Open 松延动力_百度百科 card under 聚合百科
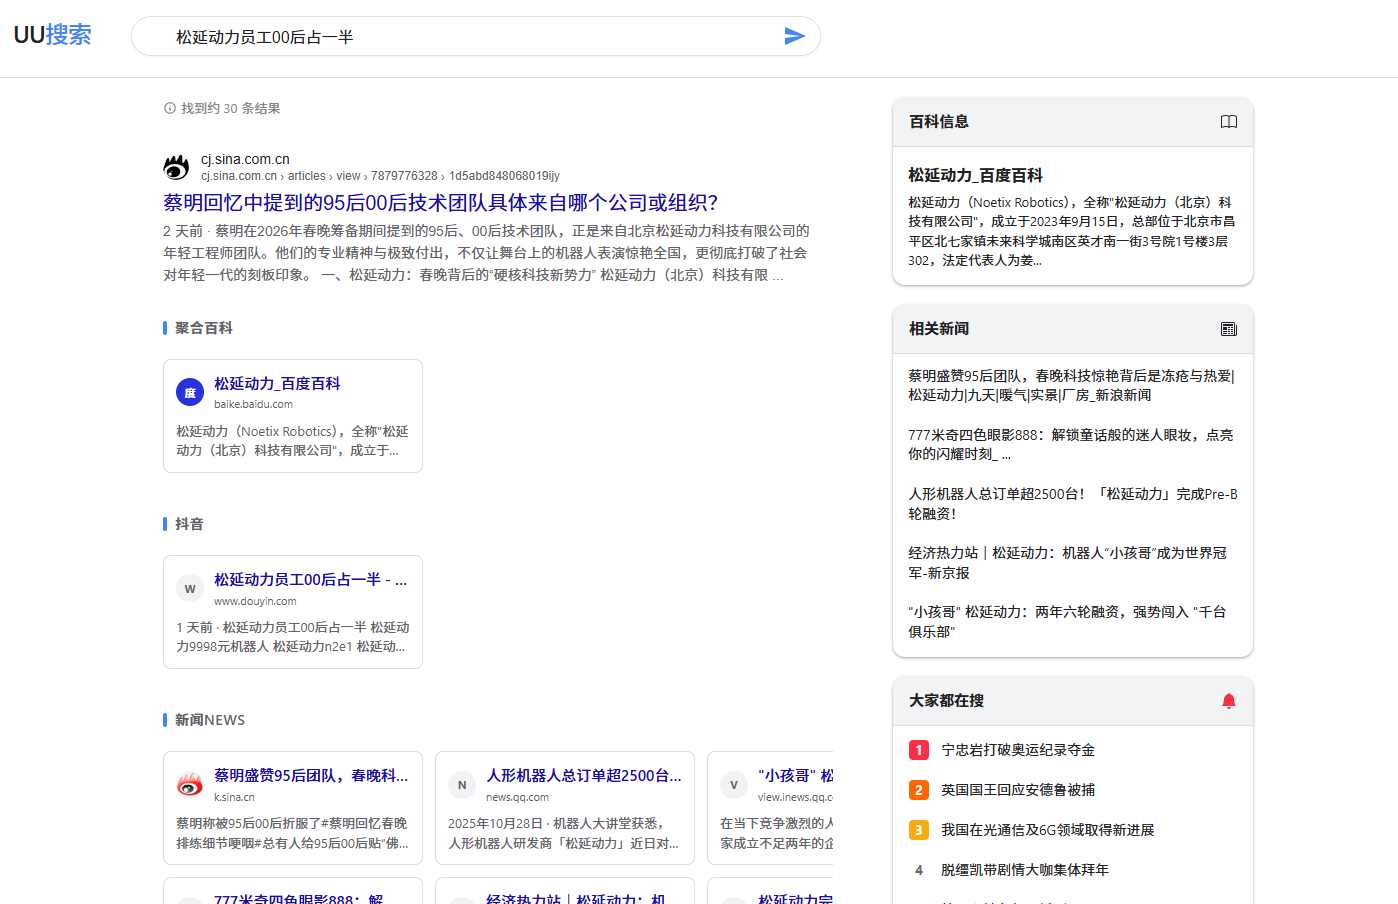This screenshot has height=904, width=1398. pyautogui.click(x=277, y=384)
